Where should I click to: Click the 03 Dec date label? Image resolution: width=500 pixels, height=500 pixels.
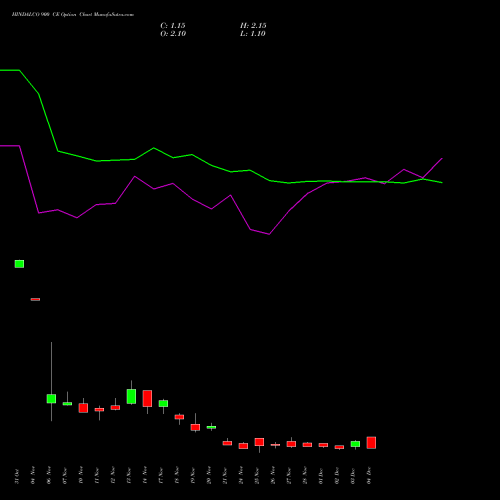pyautogui.click(x=353, y=476)
